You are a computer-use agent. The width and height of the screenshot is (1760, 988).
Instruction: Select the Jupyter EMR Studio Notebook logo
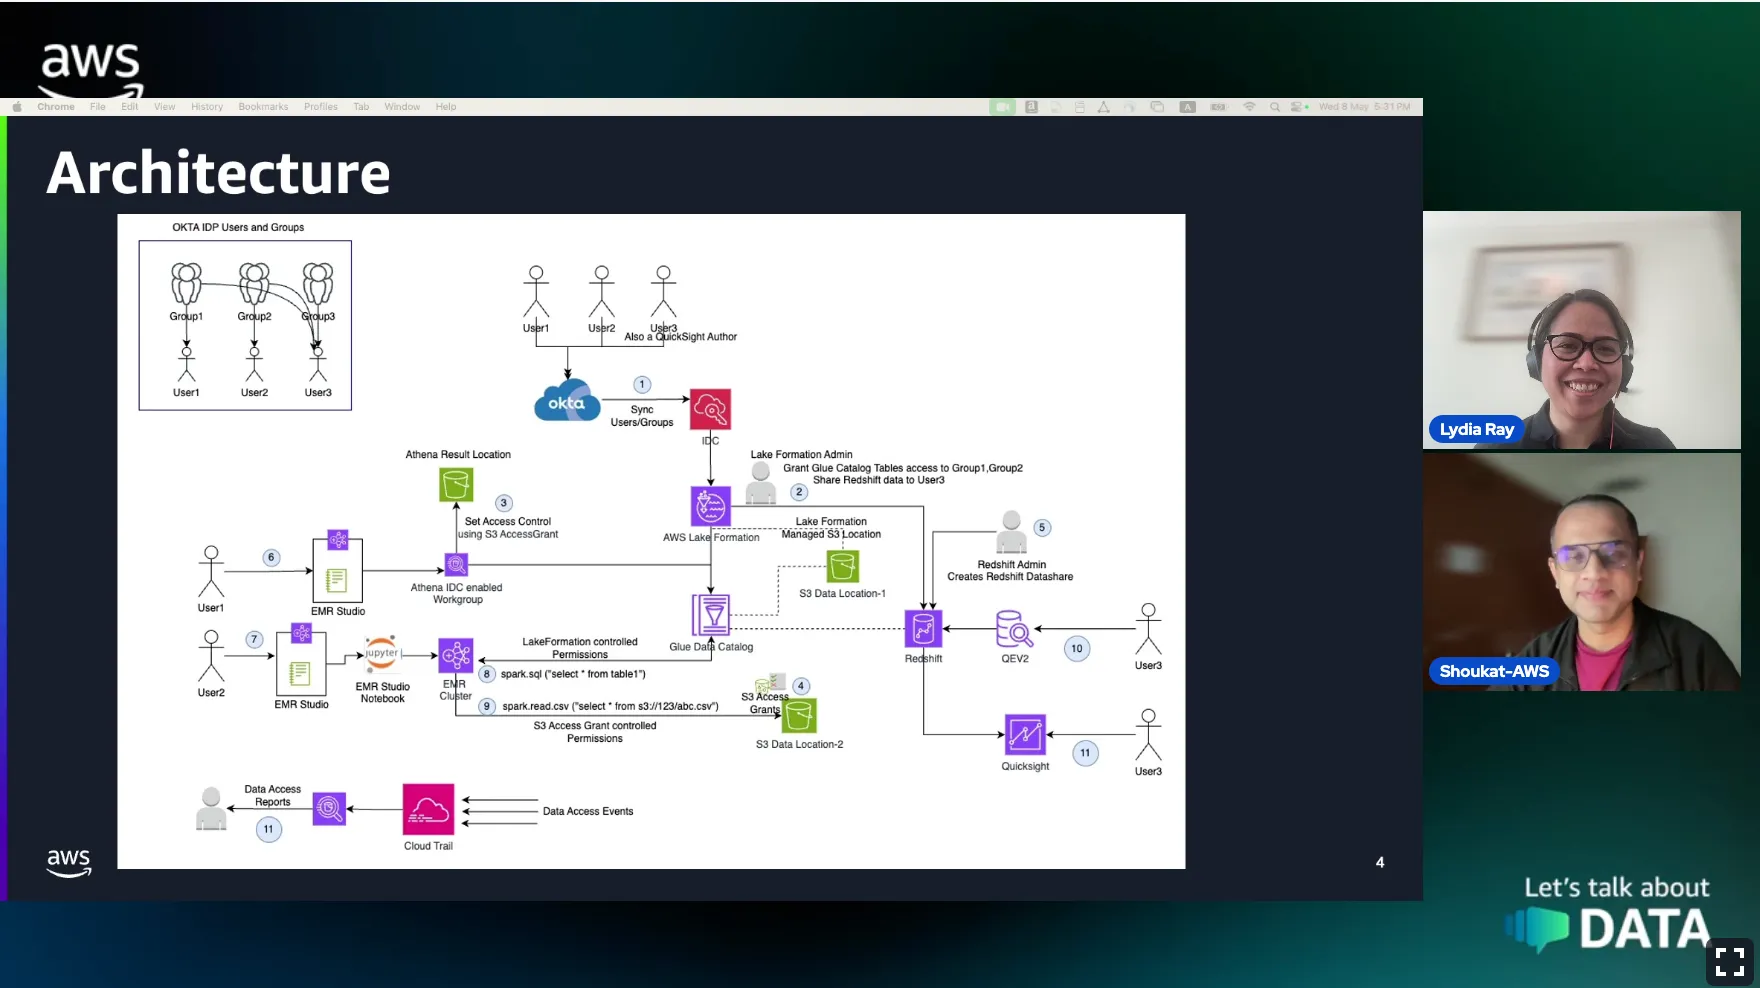tap(381, 654)
